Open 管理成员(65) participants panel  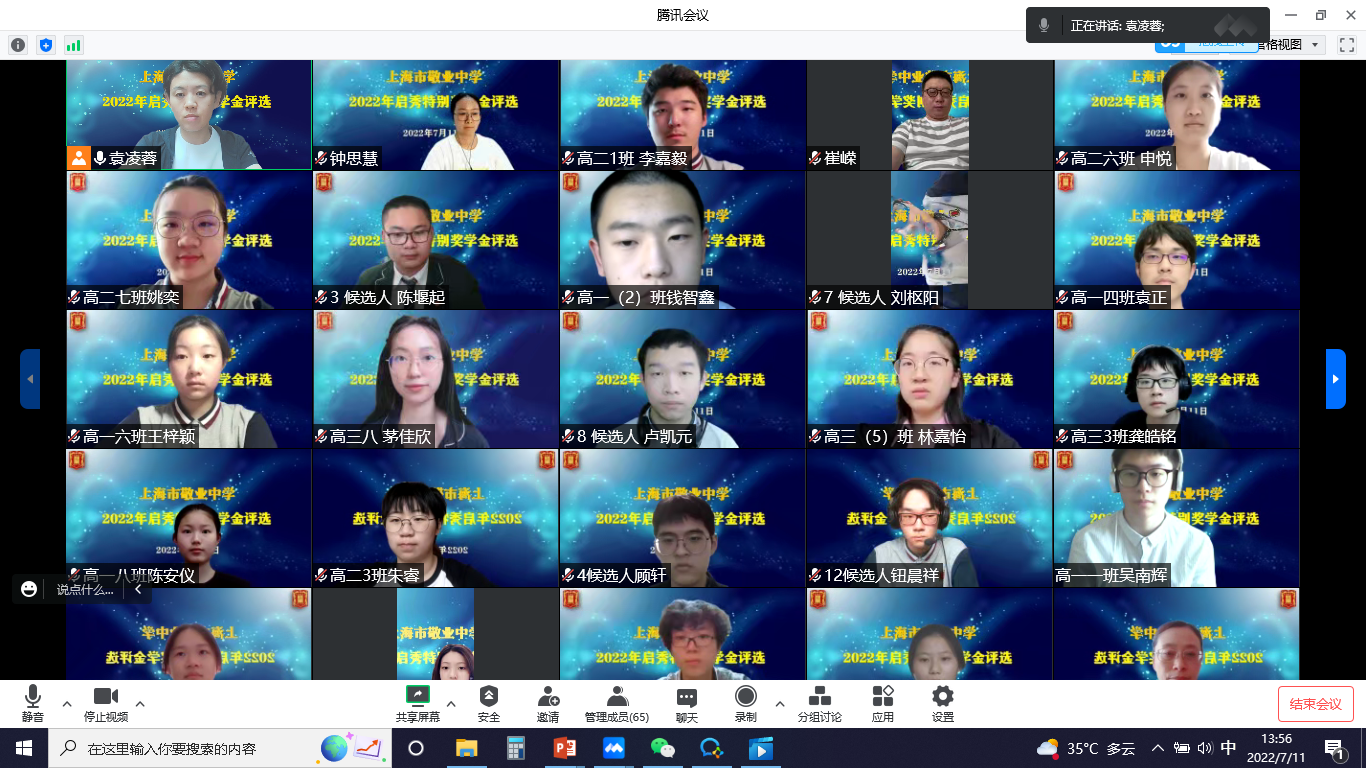pyautogui.click(x=617, y=697)
